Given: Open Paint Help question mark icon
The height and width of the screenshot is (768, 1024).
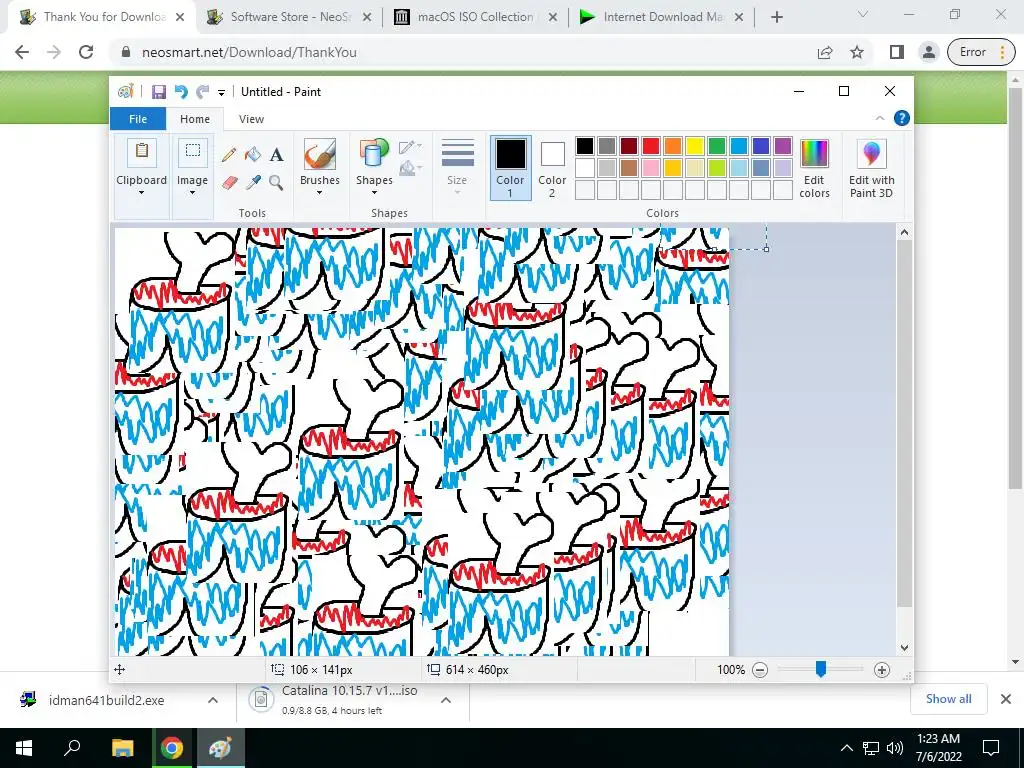Looking at the screenshot, I should pos(901,118).
